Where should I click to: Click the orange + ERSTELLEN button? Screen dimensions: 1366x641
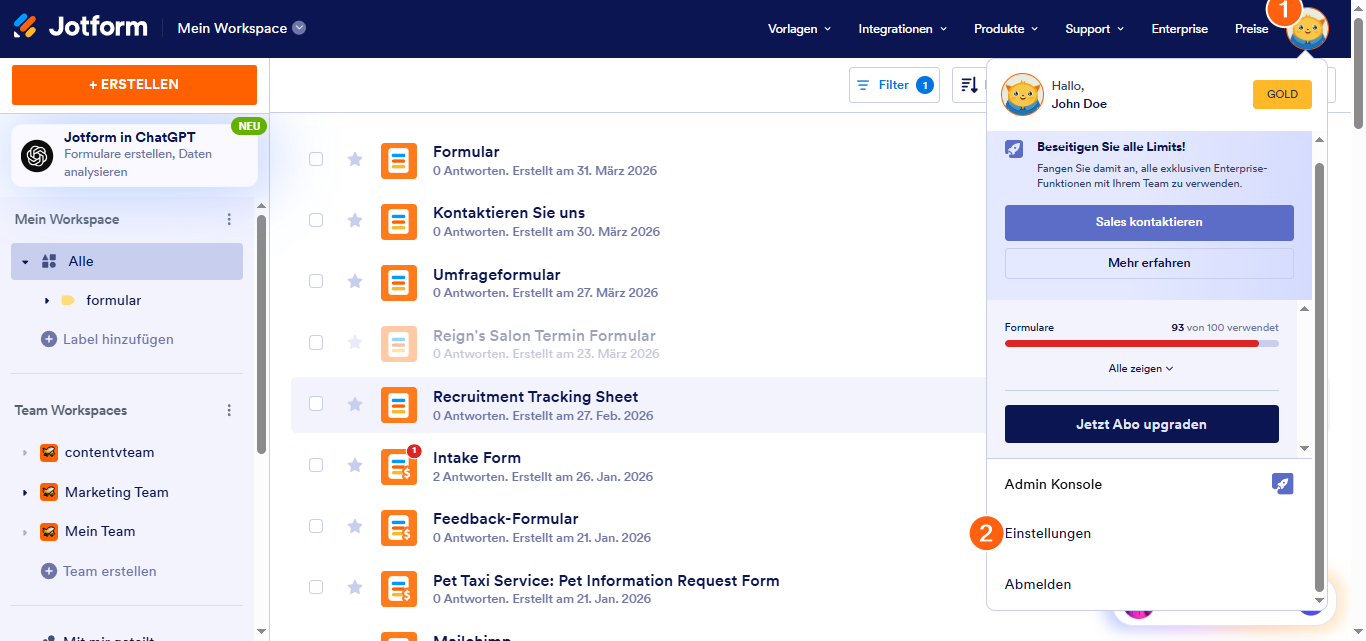click(134, 85)
